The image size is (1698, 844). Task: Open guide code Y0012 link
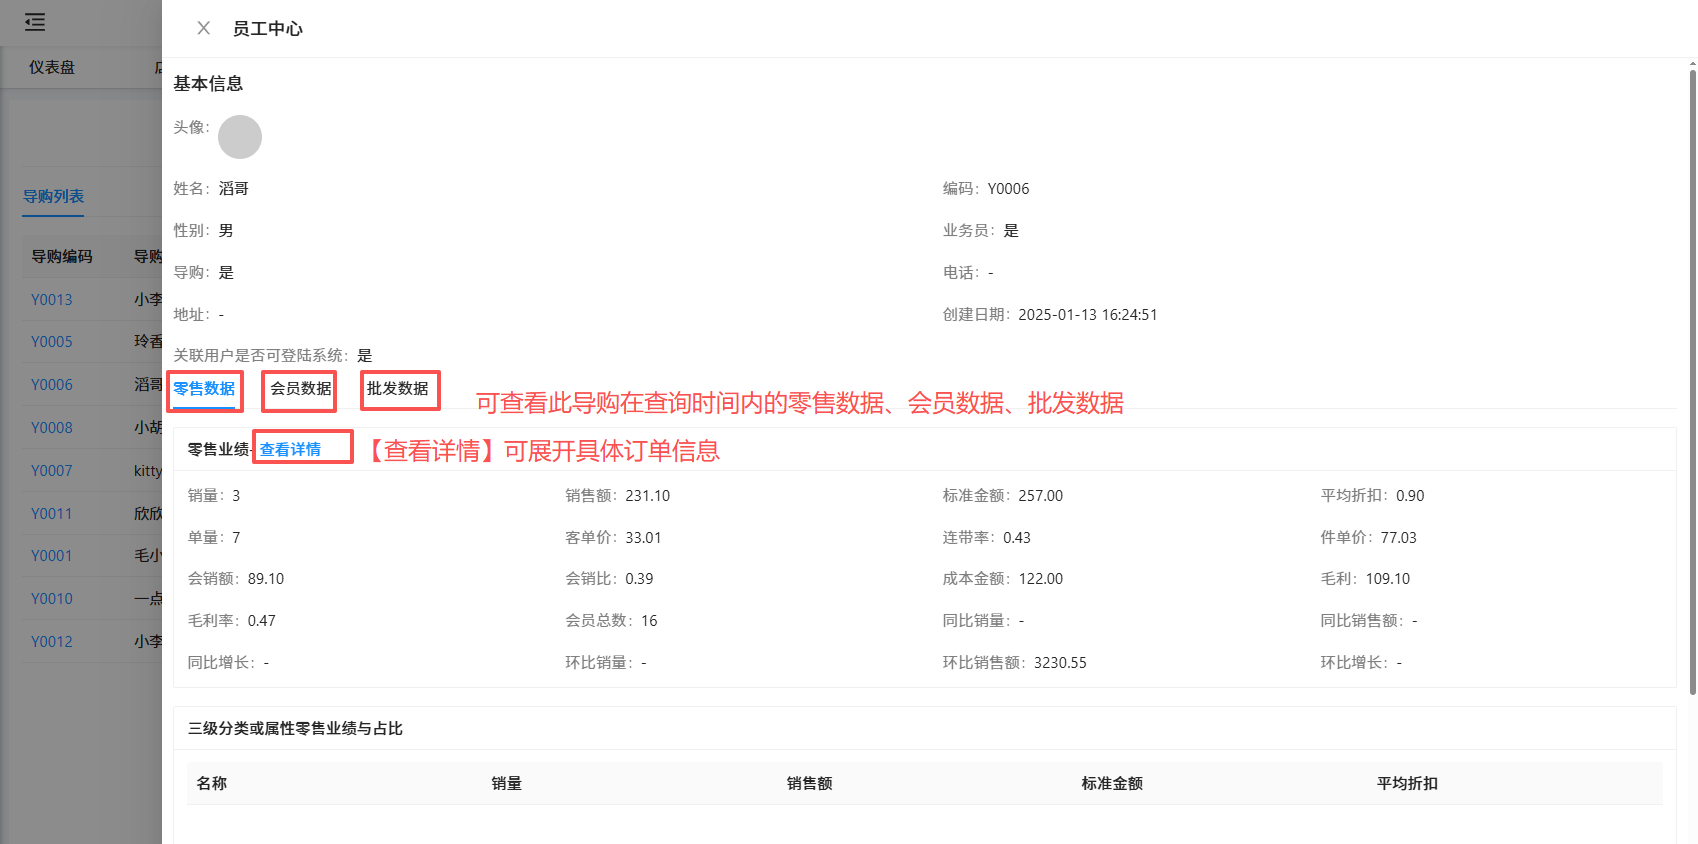pos(52,641)
